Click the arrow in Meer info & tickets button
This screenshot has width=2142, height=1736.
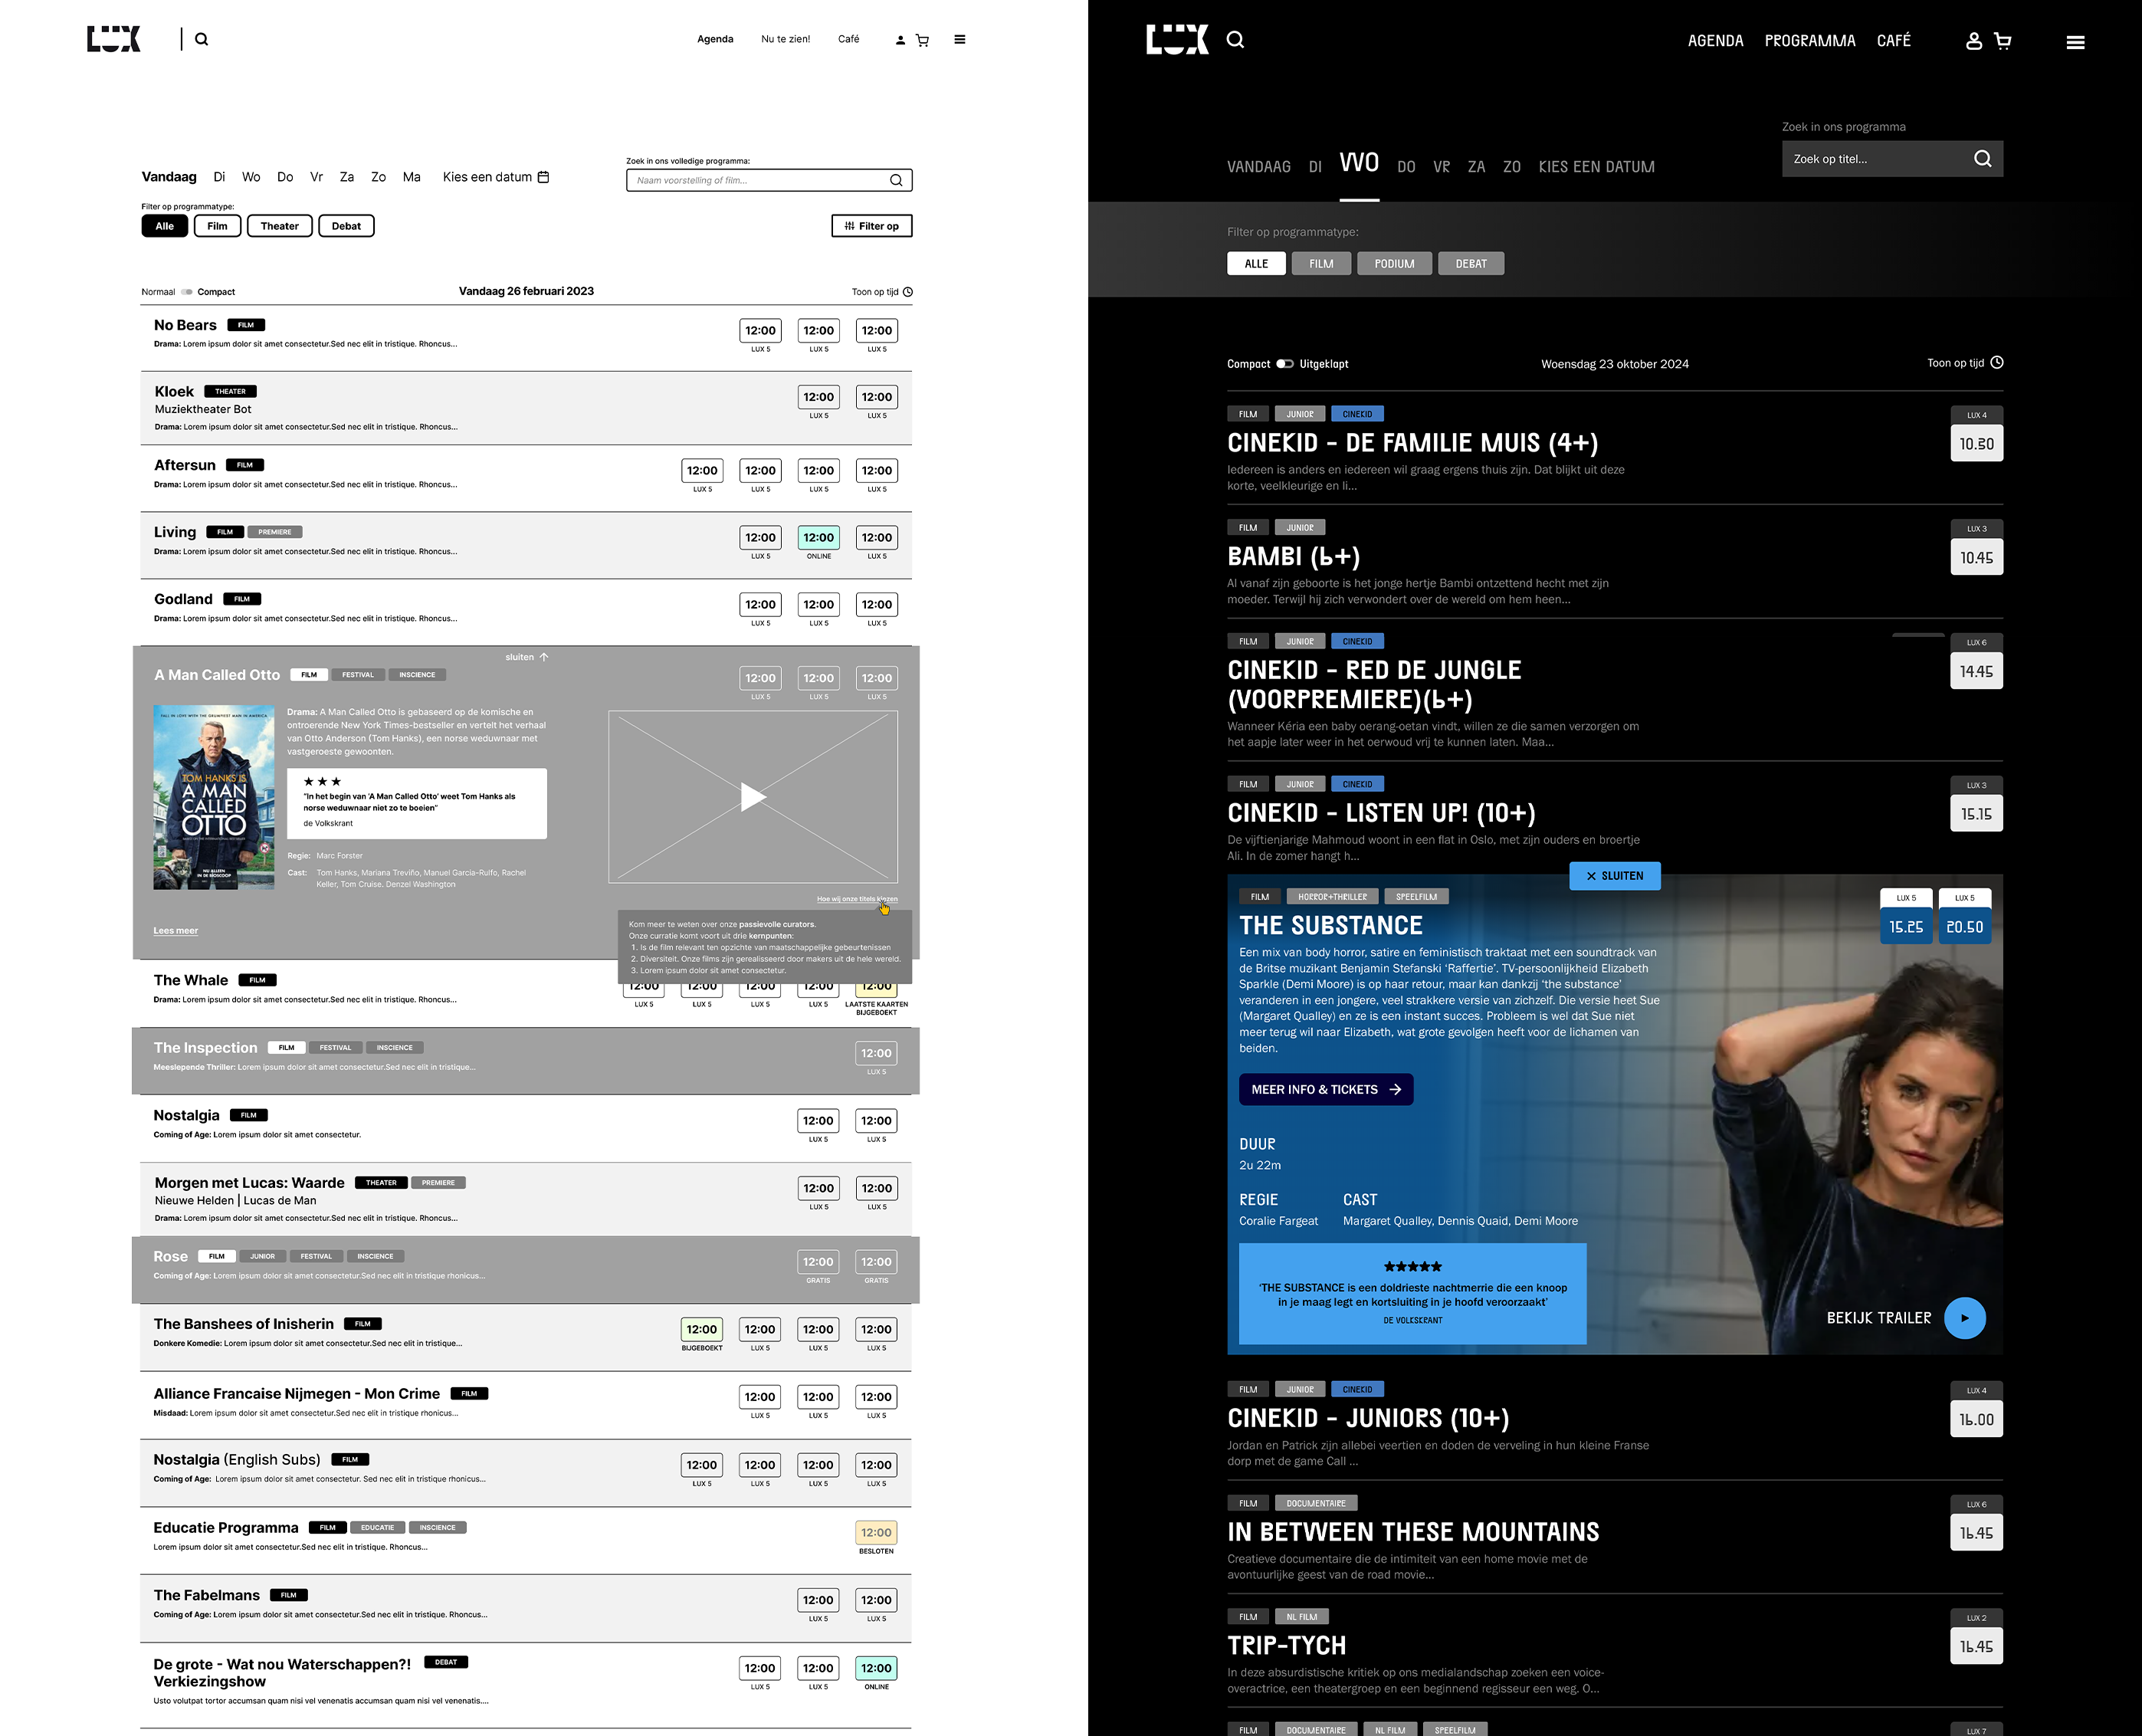coord(1395,1090)
